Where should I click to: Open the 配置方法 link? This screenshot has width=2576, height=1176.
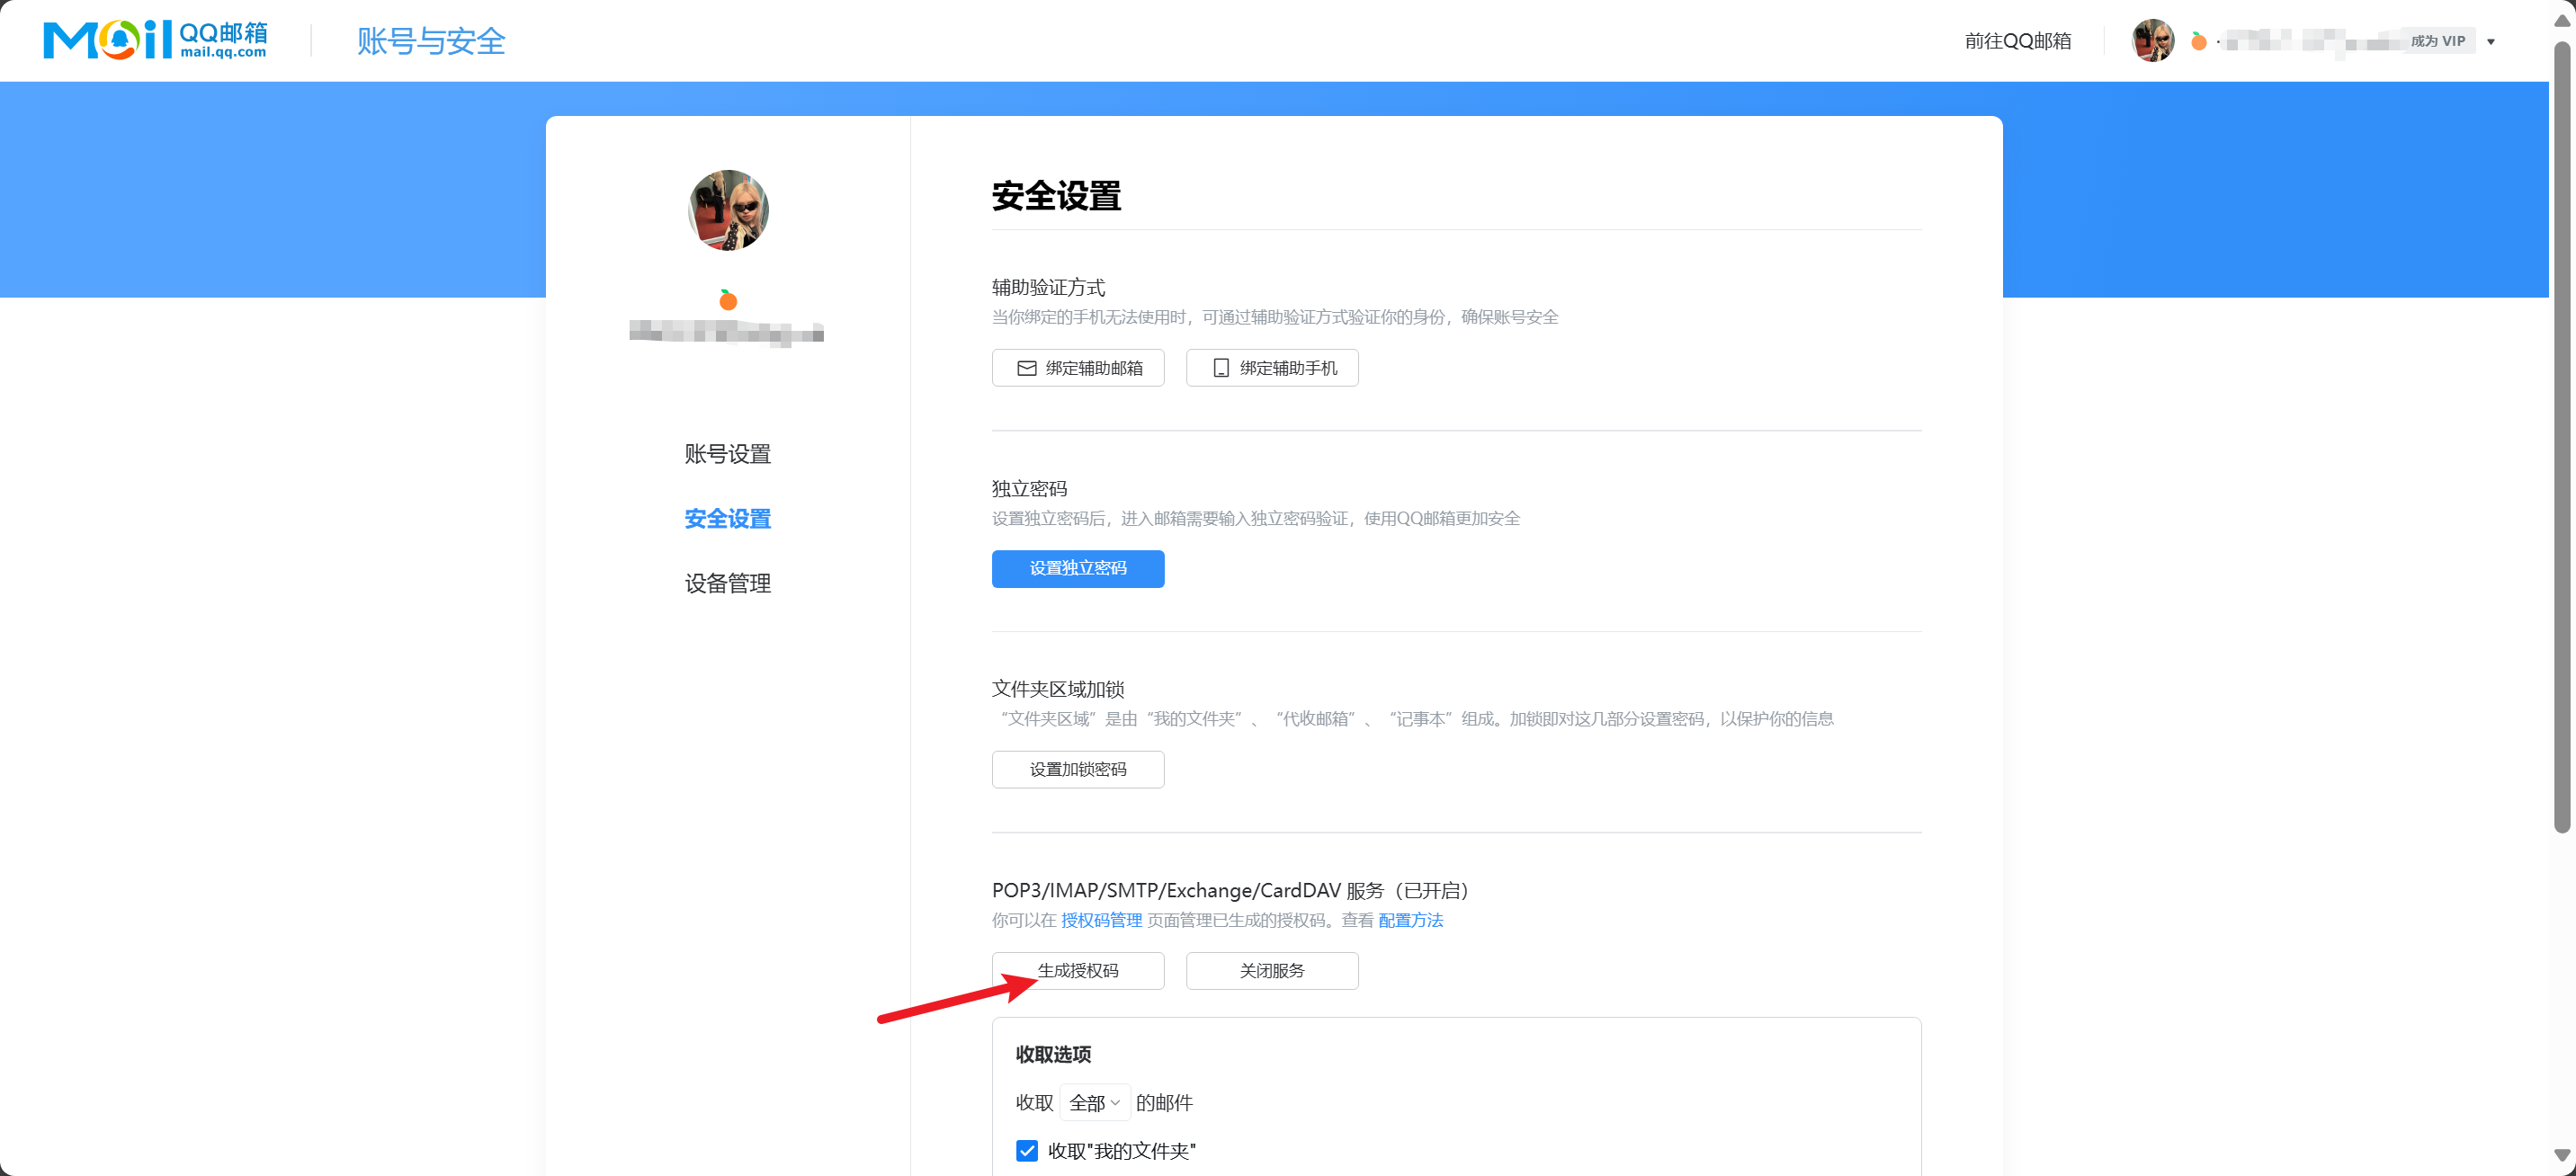tap(1410, 920)
